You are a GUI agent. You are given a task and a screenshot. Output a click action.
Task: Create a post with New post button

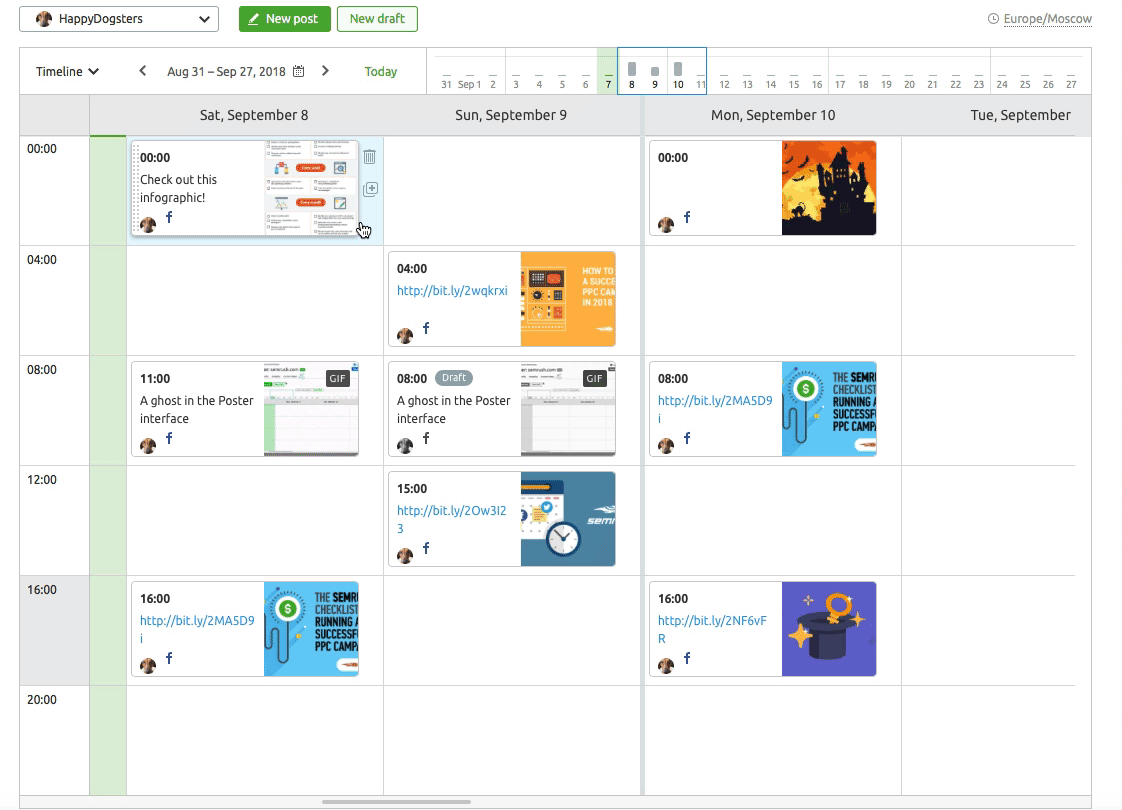[x=284, y=19]
